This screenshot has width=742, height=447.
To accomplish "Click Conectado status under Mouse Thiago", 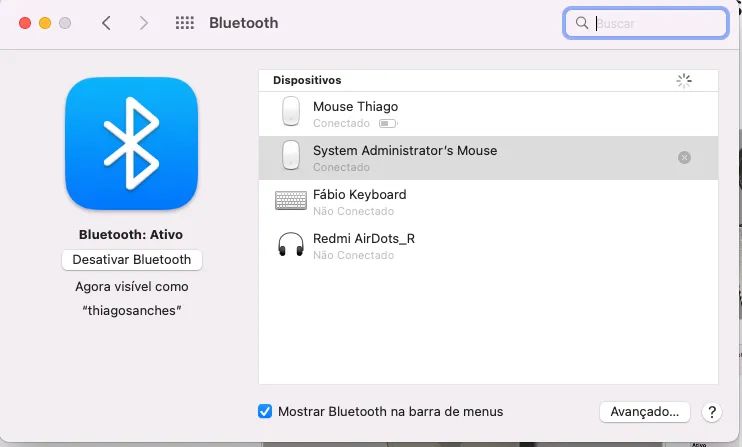I will [341, 123].
